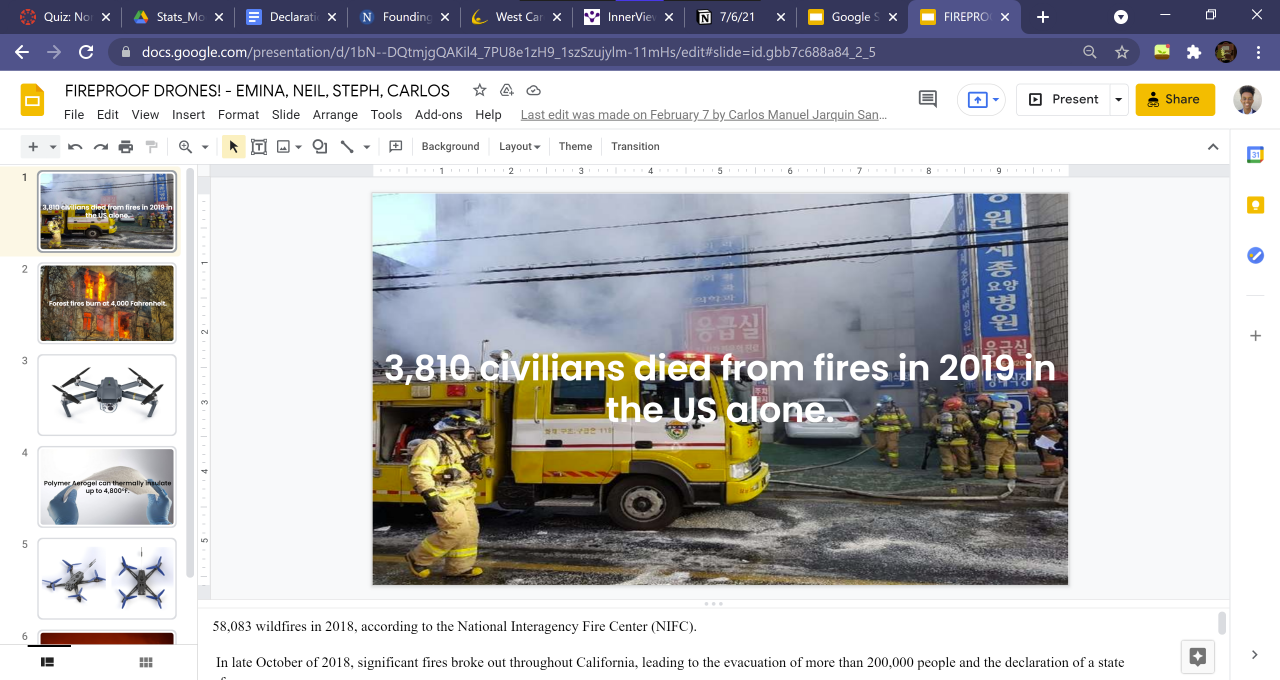Screen dimensions: 1280x680
Task: Click the Add comment toolbar icon
Action: (x=396, y=147)
